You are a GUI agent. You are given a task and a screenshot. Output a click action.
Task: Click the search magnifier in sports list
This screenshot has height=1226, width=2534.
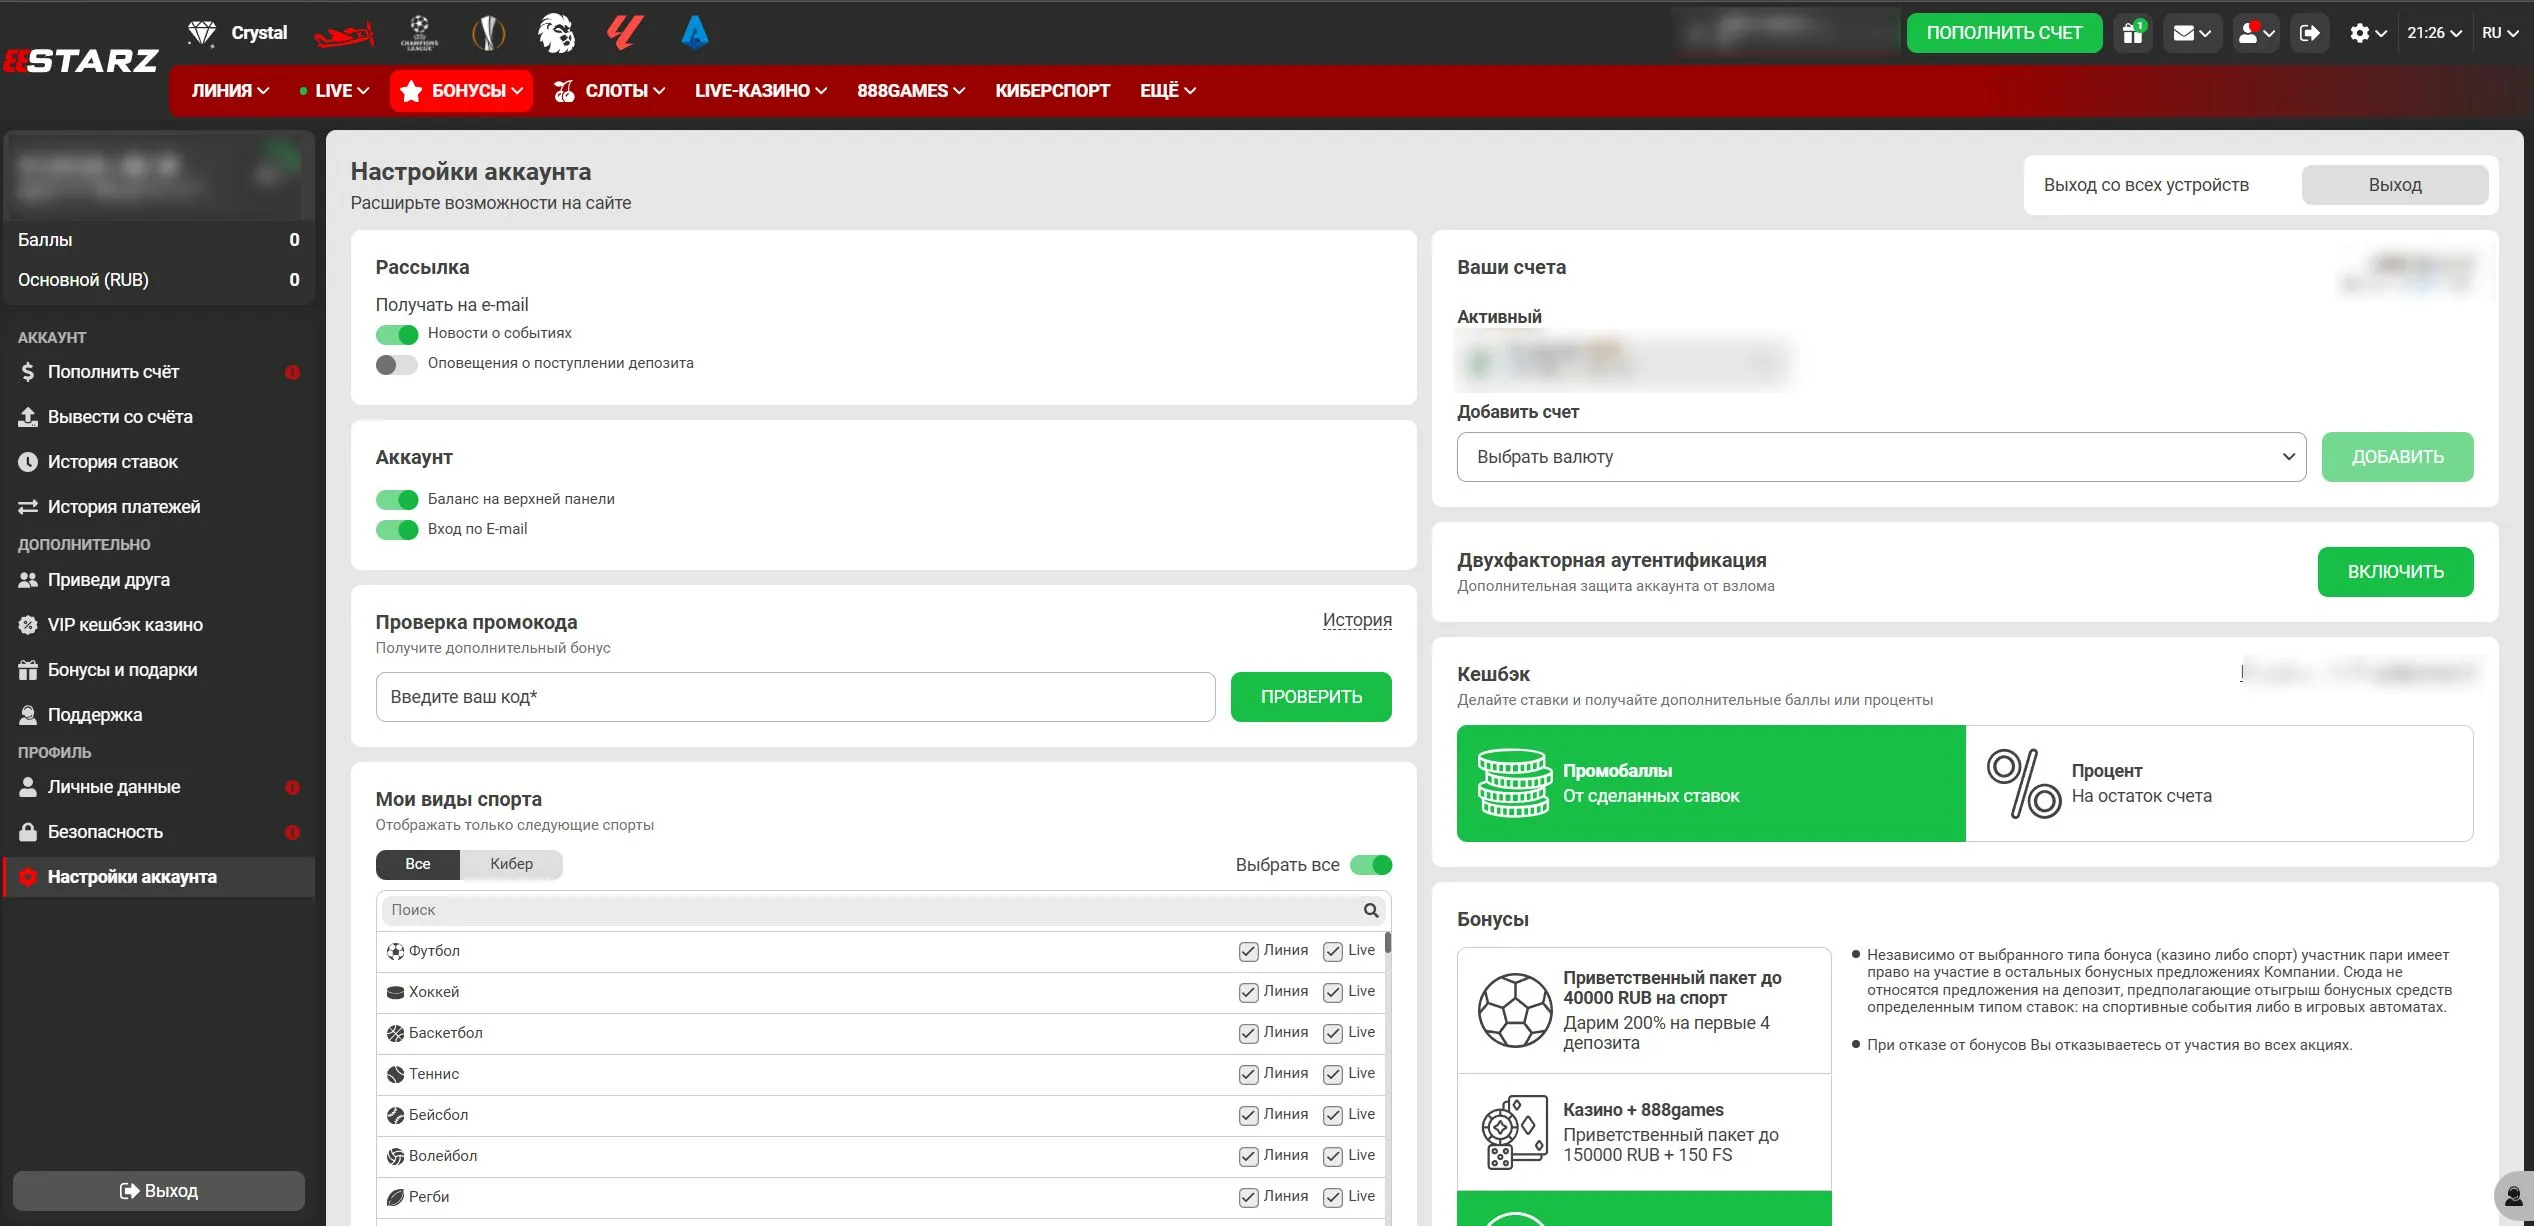(1370, 910)
